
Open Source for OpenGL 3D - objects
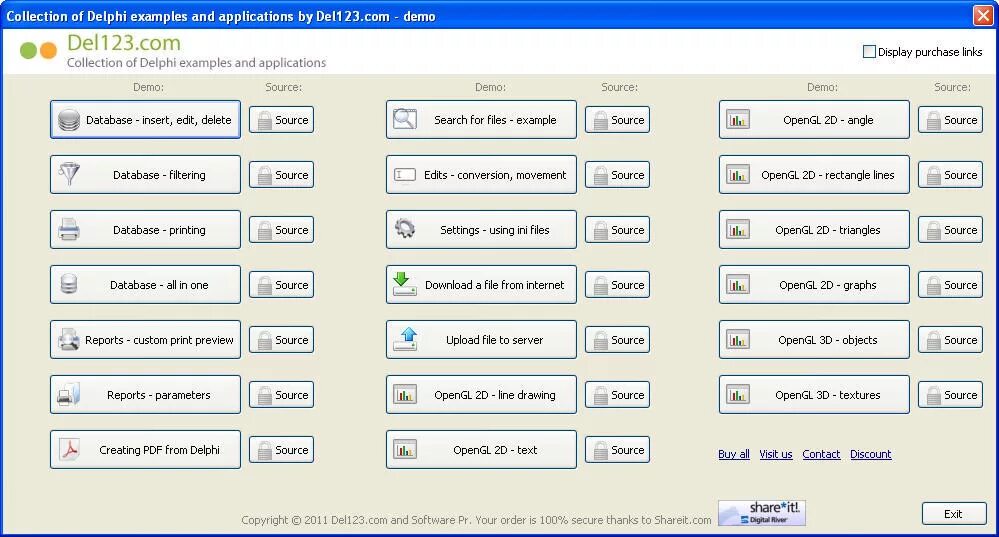(x=951, y=340)
